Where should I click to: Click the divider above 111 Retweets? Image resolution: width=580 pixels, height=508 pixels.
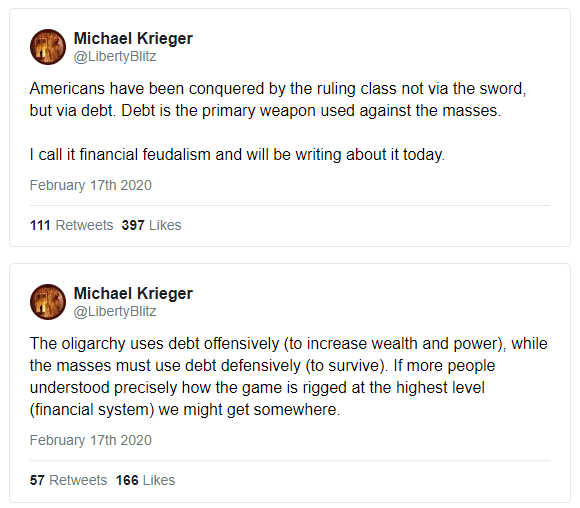[290, 205]
